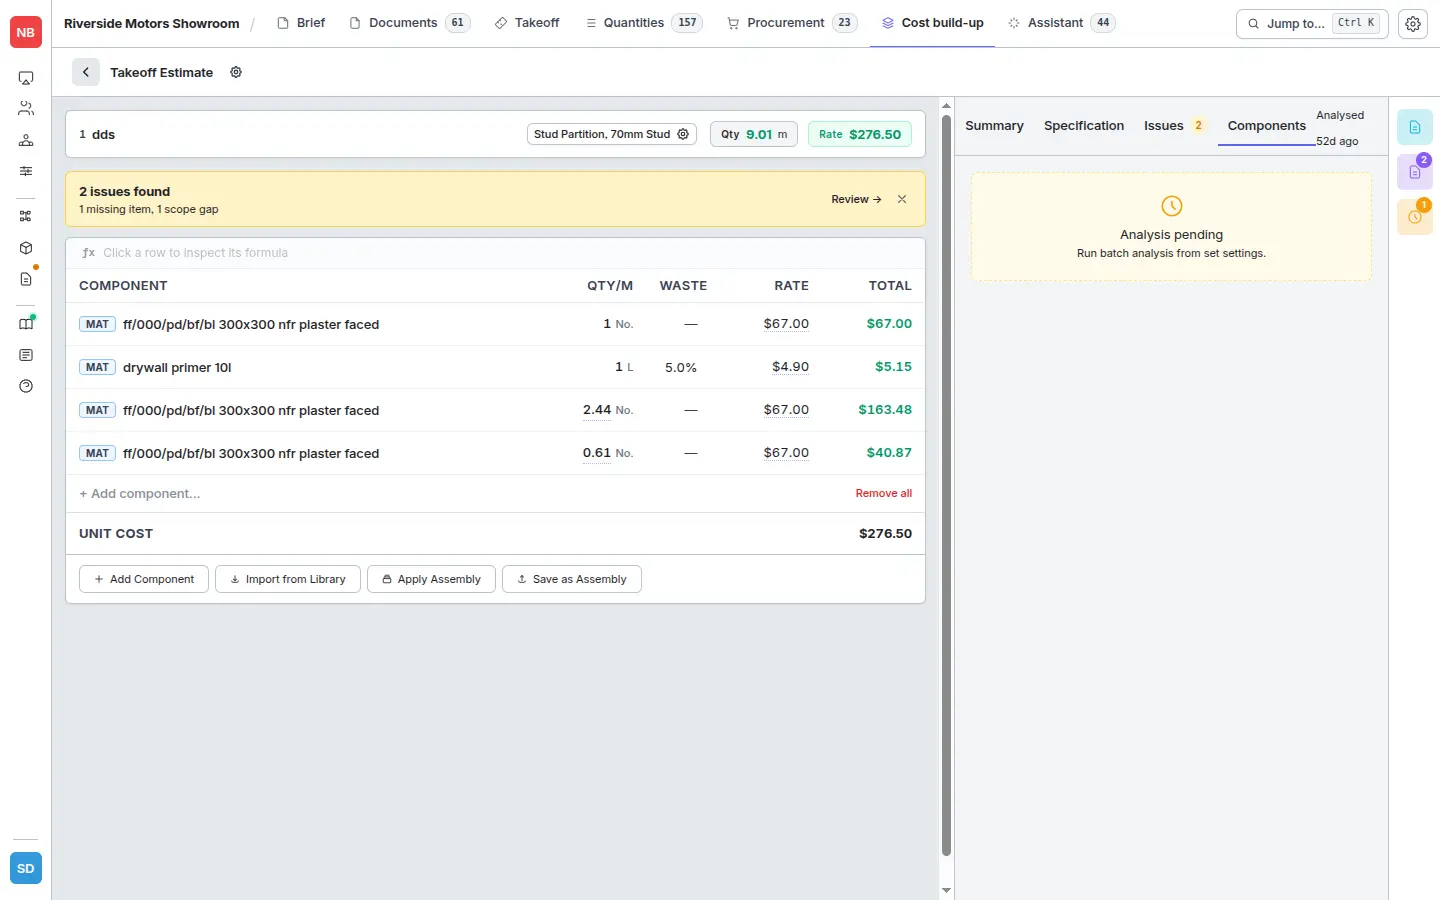The image size is (1440, 900).
Task: Switch to Specification panel tab
Action: 1084,126
